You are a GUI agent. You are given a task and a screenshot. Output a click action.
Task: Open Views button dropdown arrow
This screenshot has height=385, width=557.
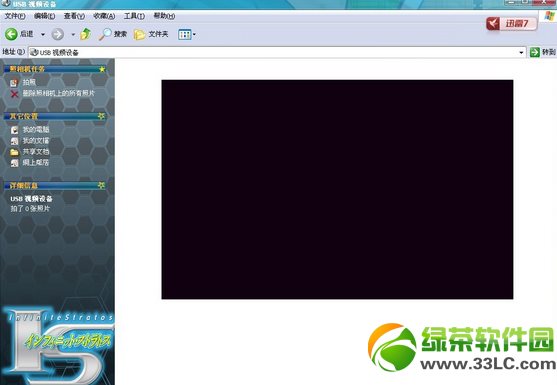point(194,34)
